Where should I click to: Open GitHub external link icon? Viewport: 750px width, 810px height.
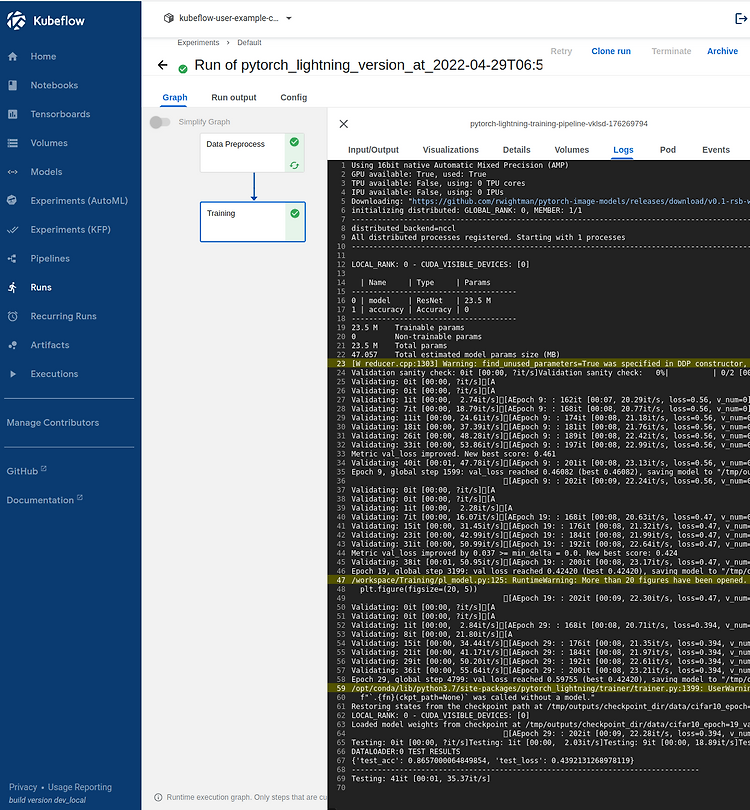[x=44, y=469]
